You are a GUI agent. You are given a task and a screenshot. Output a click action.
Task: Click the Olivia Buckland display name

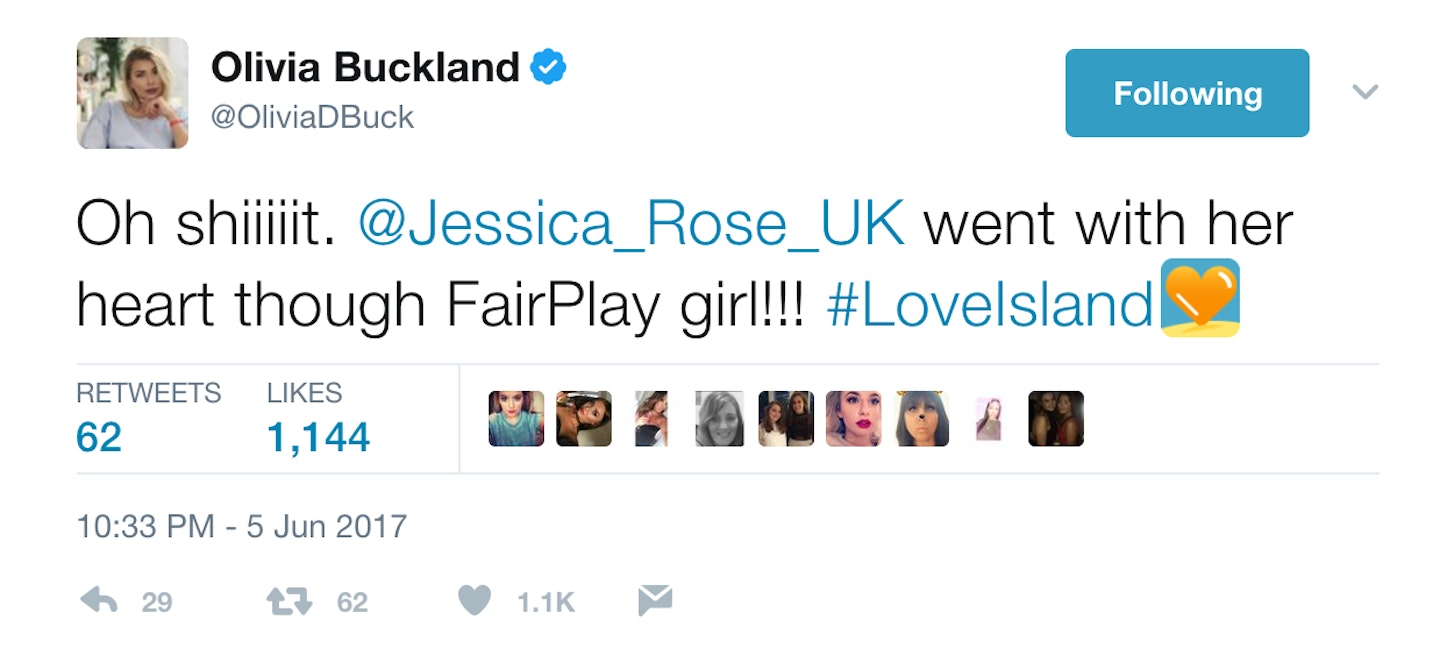(365, 68)
